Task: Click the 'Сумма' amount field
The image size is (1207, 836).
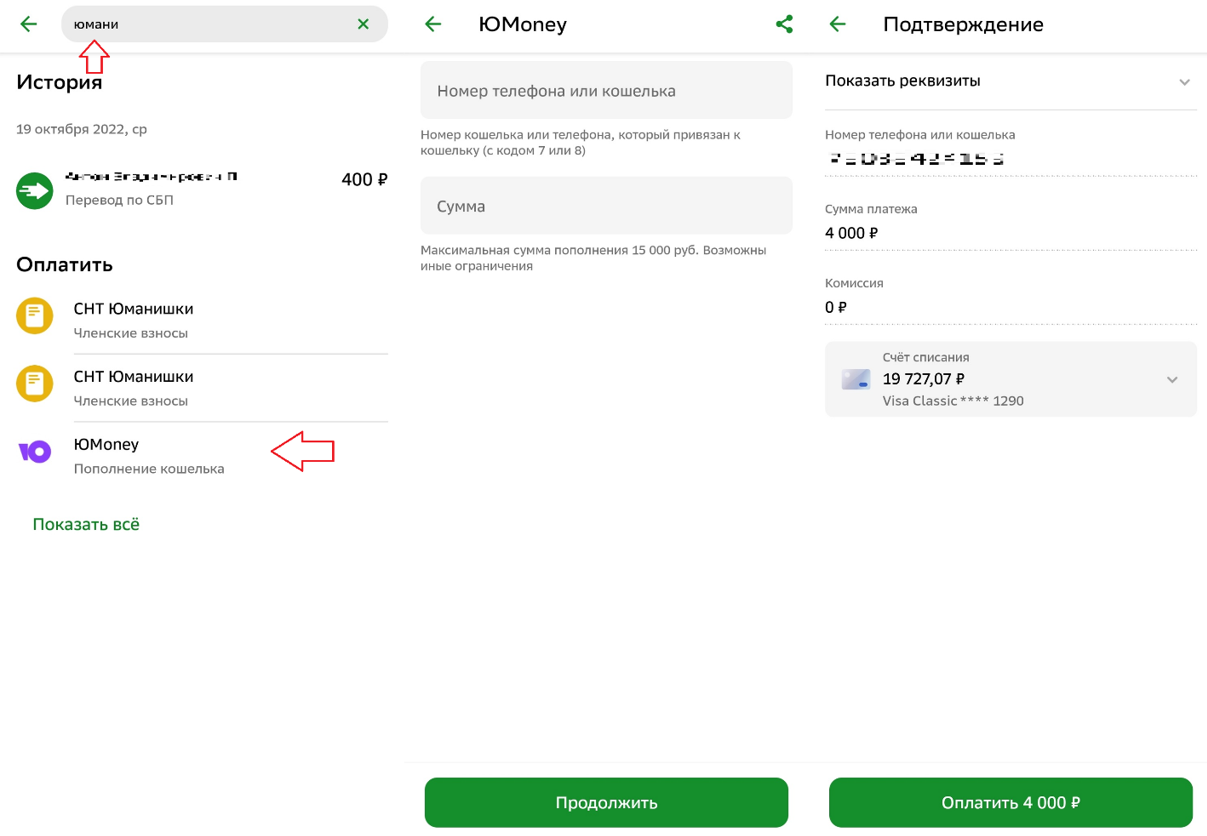Action: pyautogui.click(x=606, y=206)
